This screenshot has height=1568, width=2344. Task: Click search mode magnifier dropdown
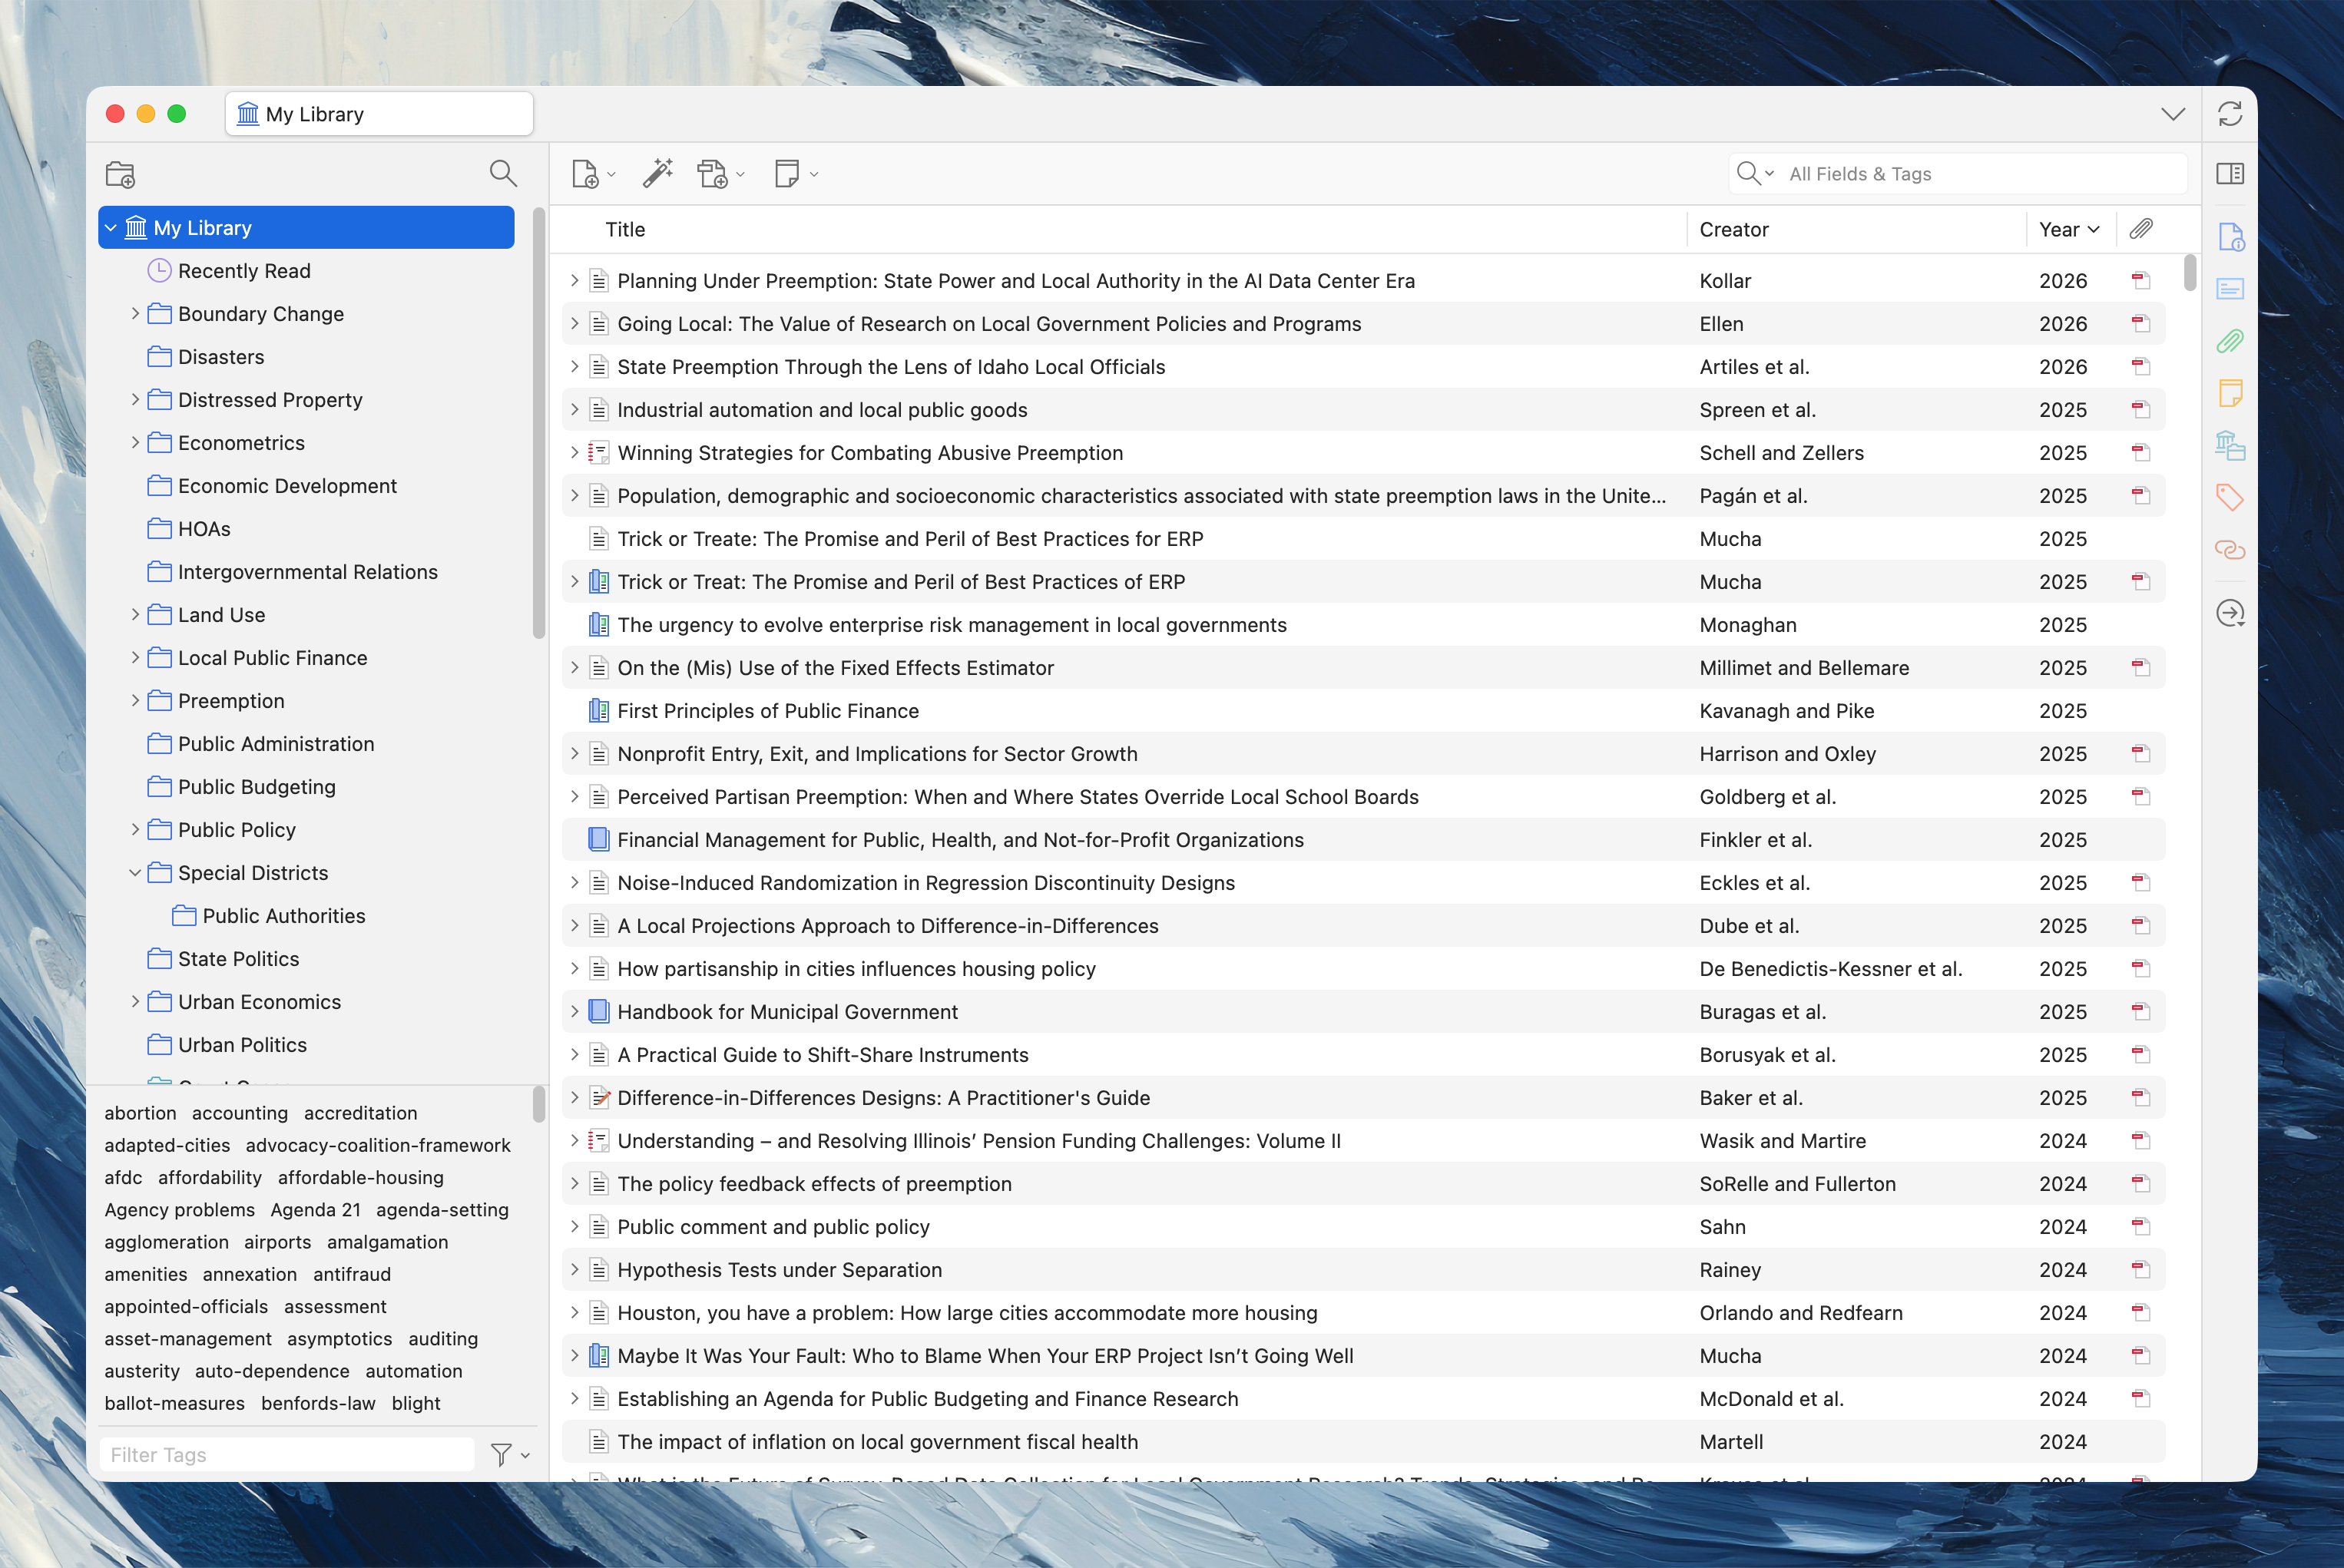pyautogui.click(x=1755, y=174)
